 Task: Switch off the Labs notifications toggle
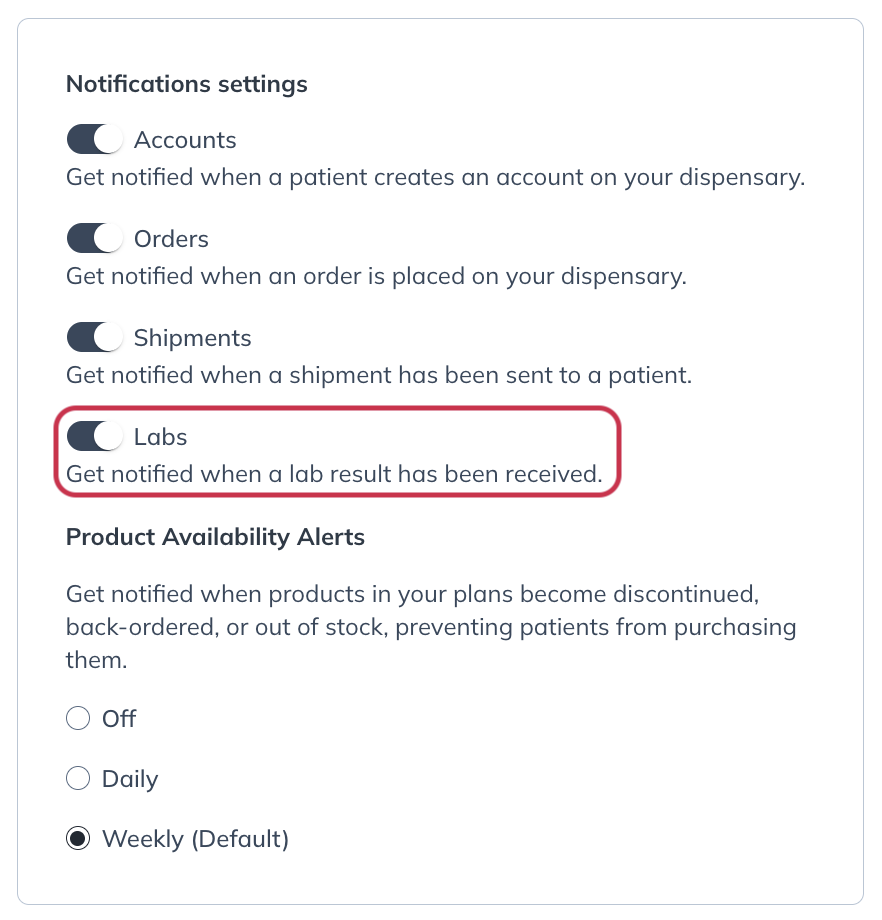[94, 437]
